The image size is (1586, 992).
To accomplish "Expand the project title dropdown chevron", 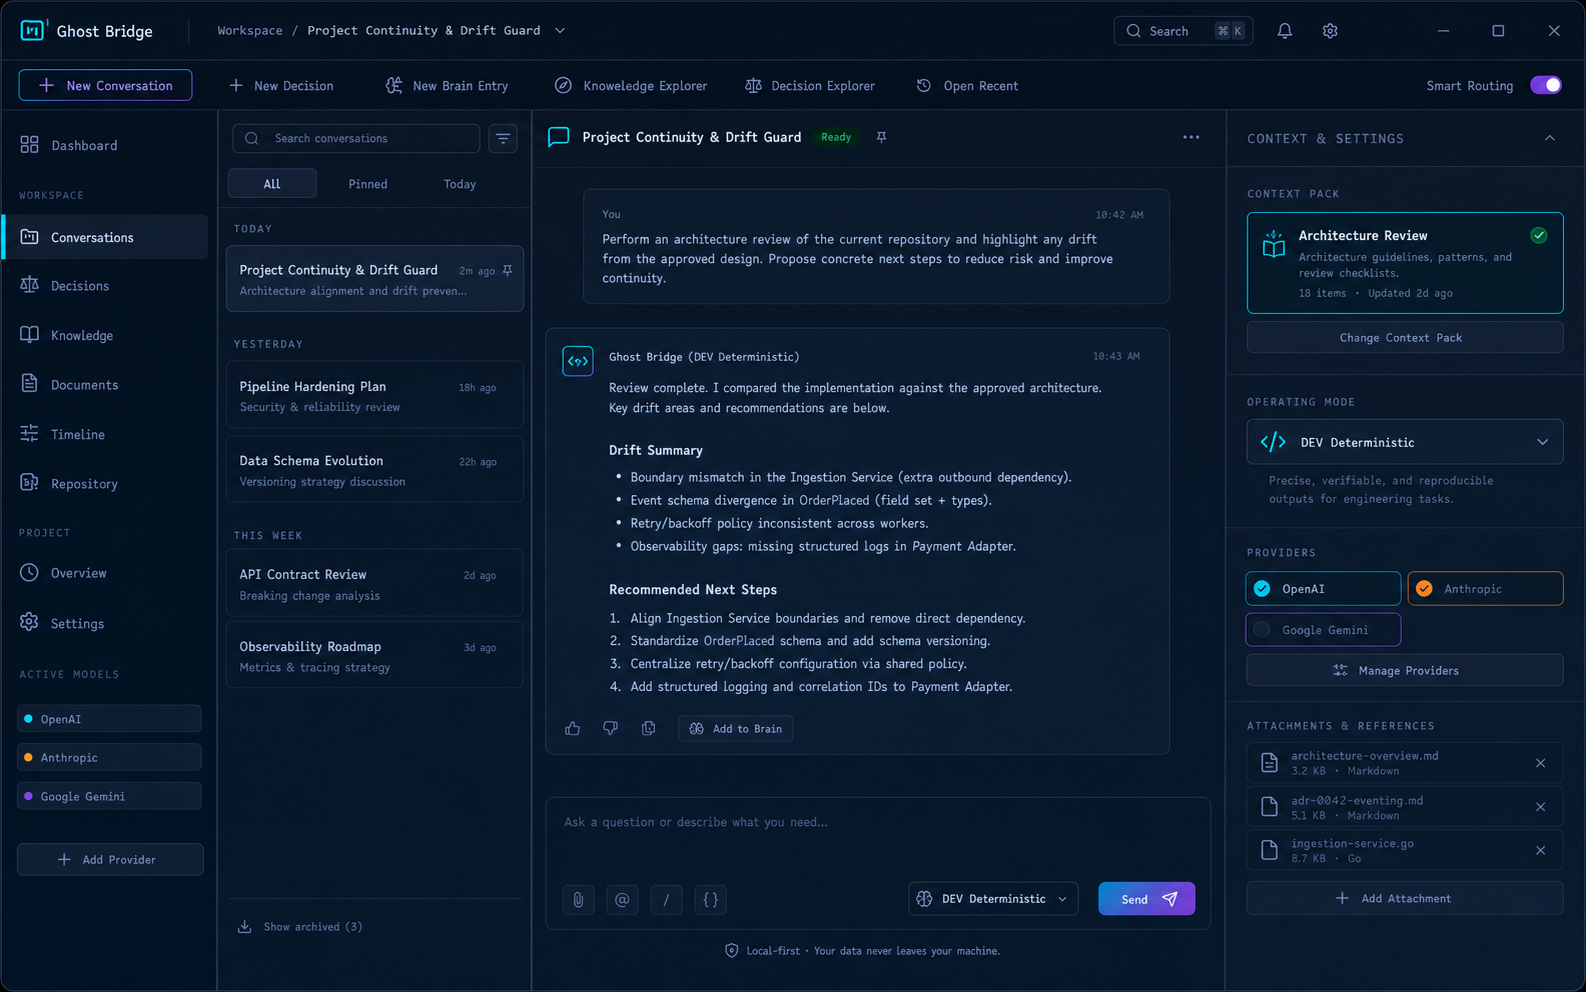I will 560,31.
